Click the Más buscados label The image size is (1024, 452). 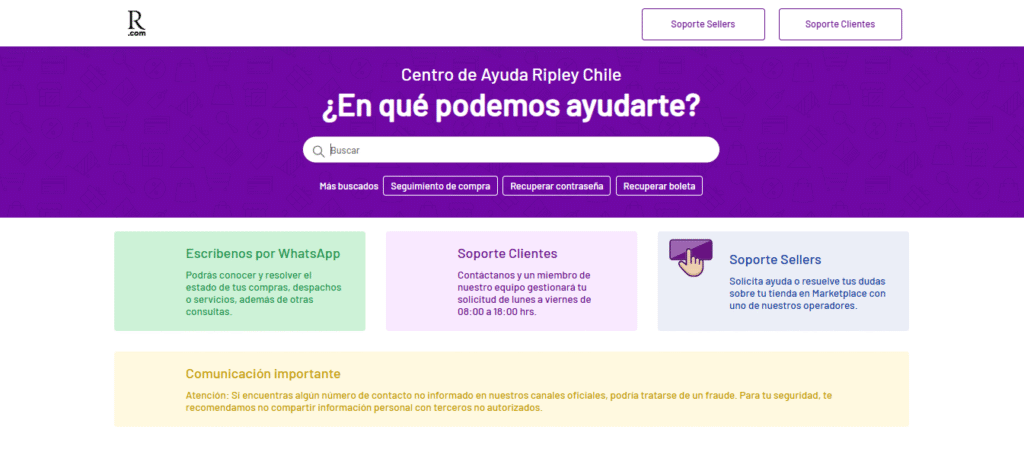click(349, 186)
